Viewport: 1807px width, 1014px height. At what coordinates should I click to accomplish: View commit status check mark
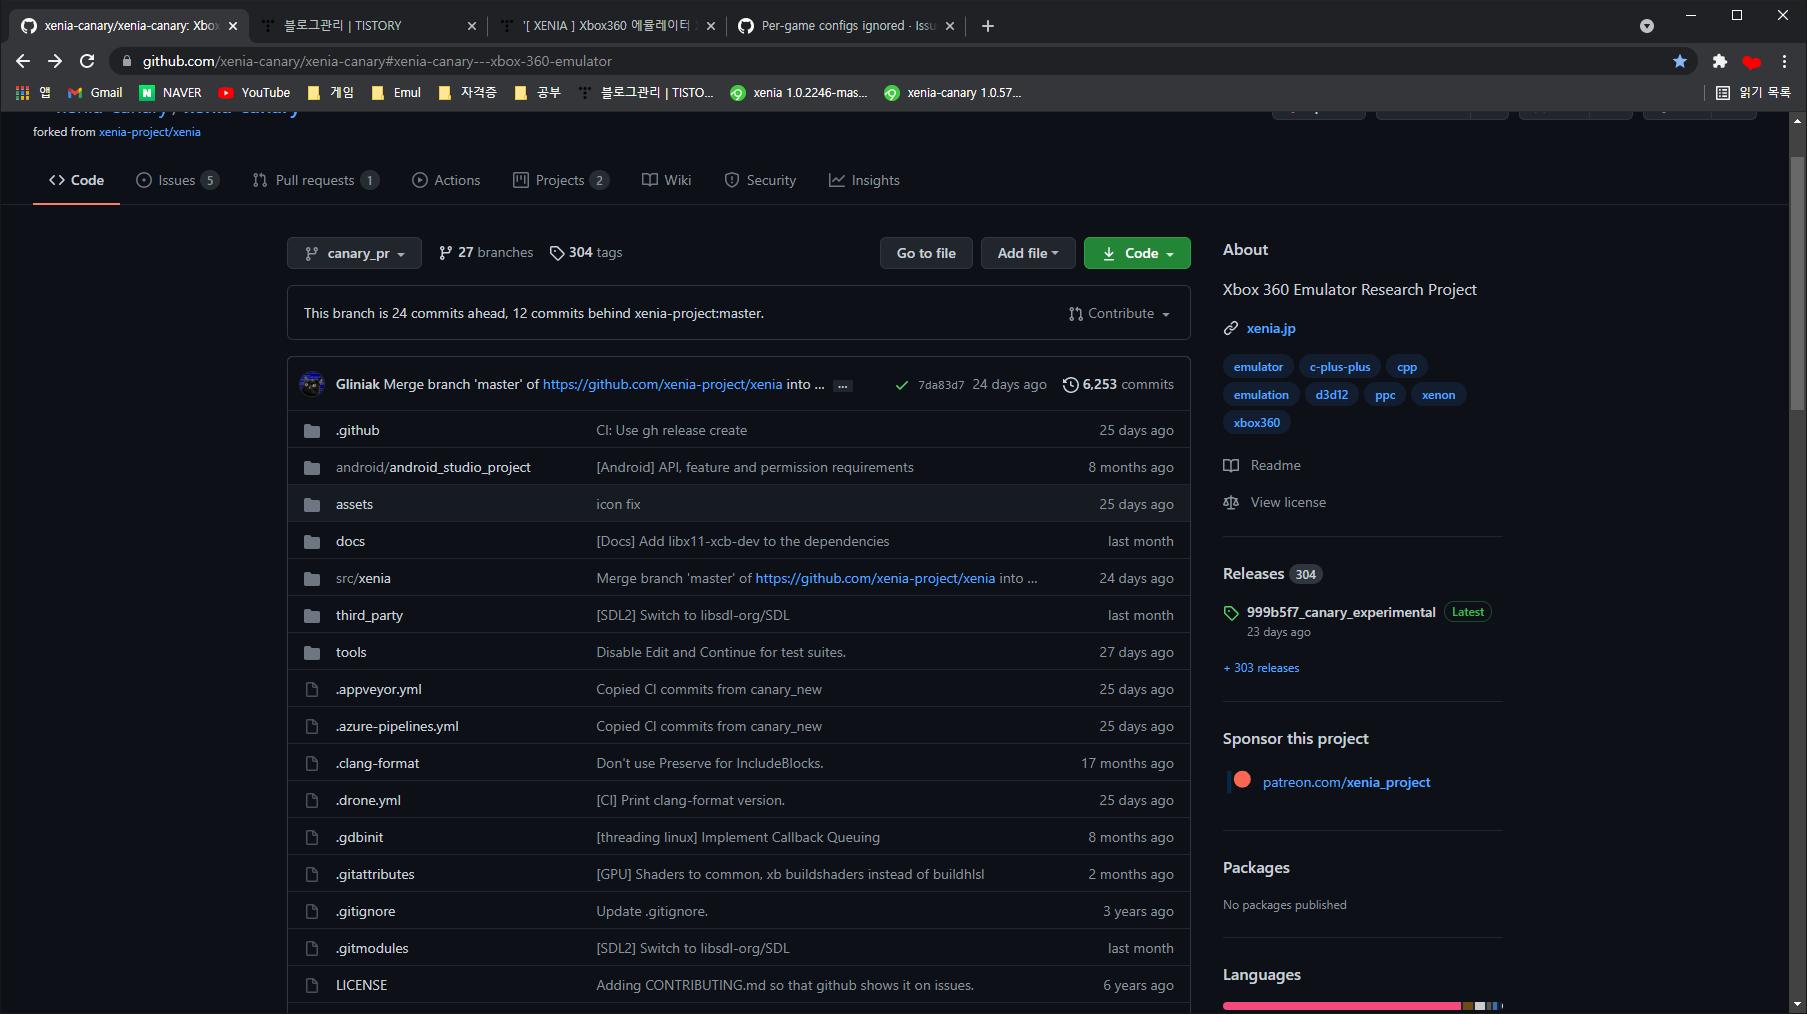(x=902, y=385)
